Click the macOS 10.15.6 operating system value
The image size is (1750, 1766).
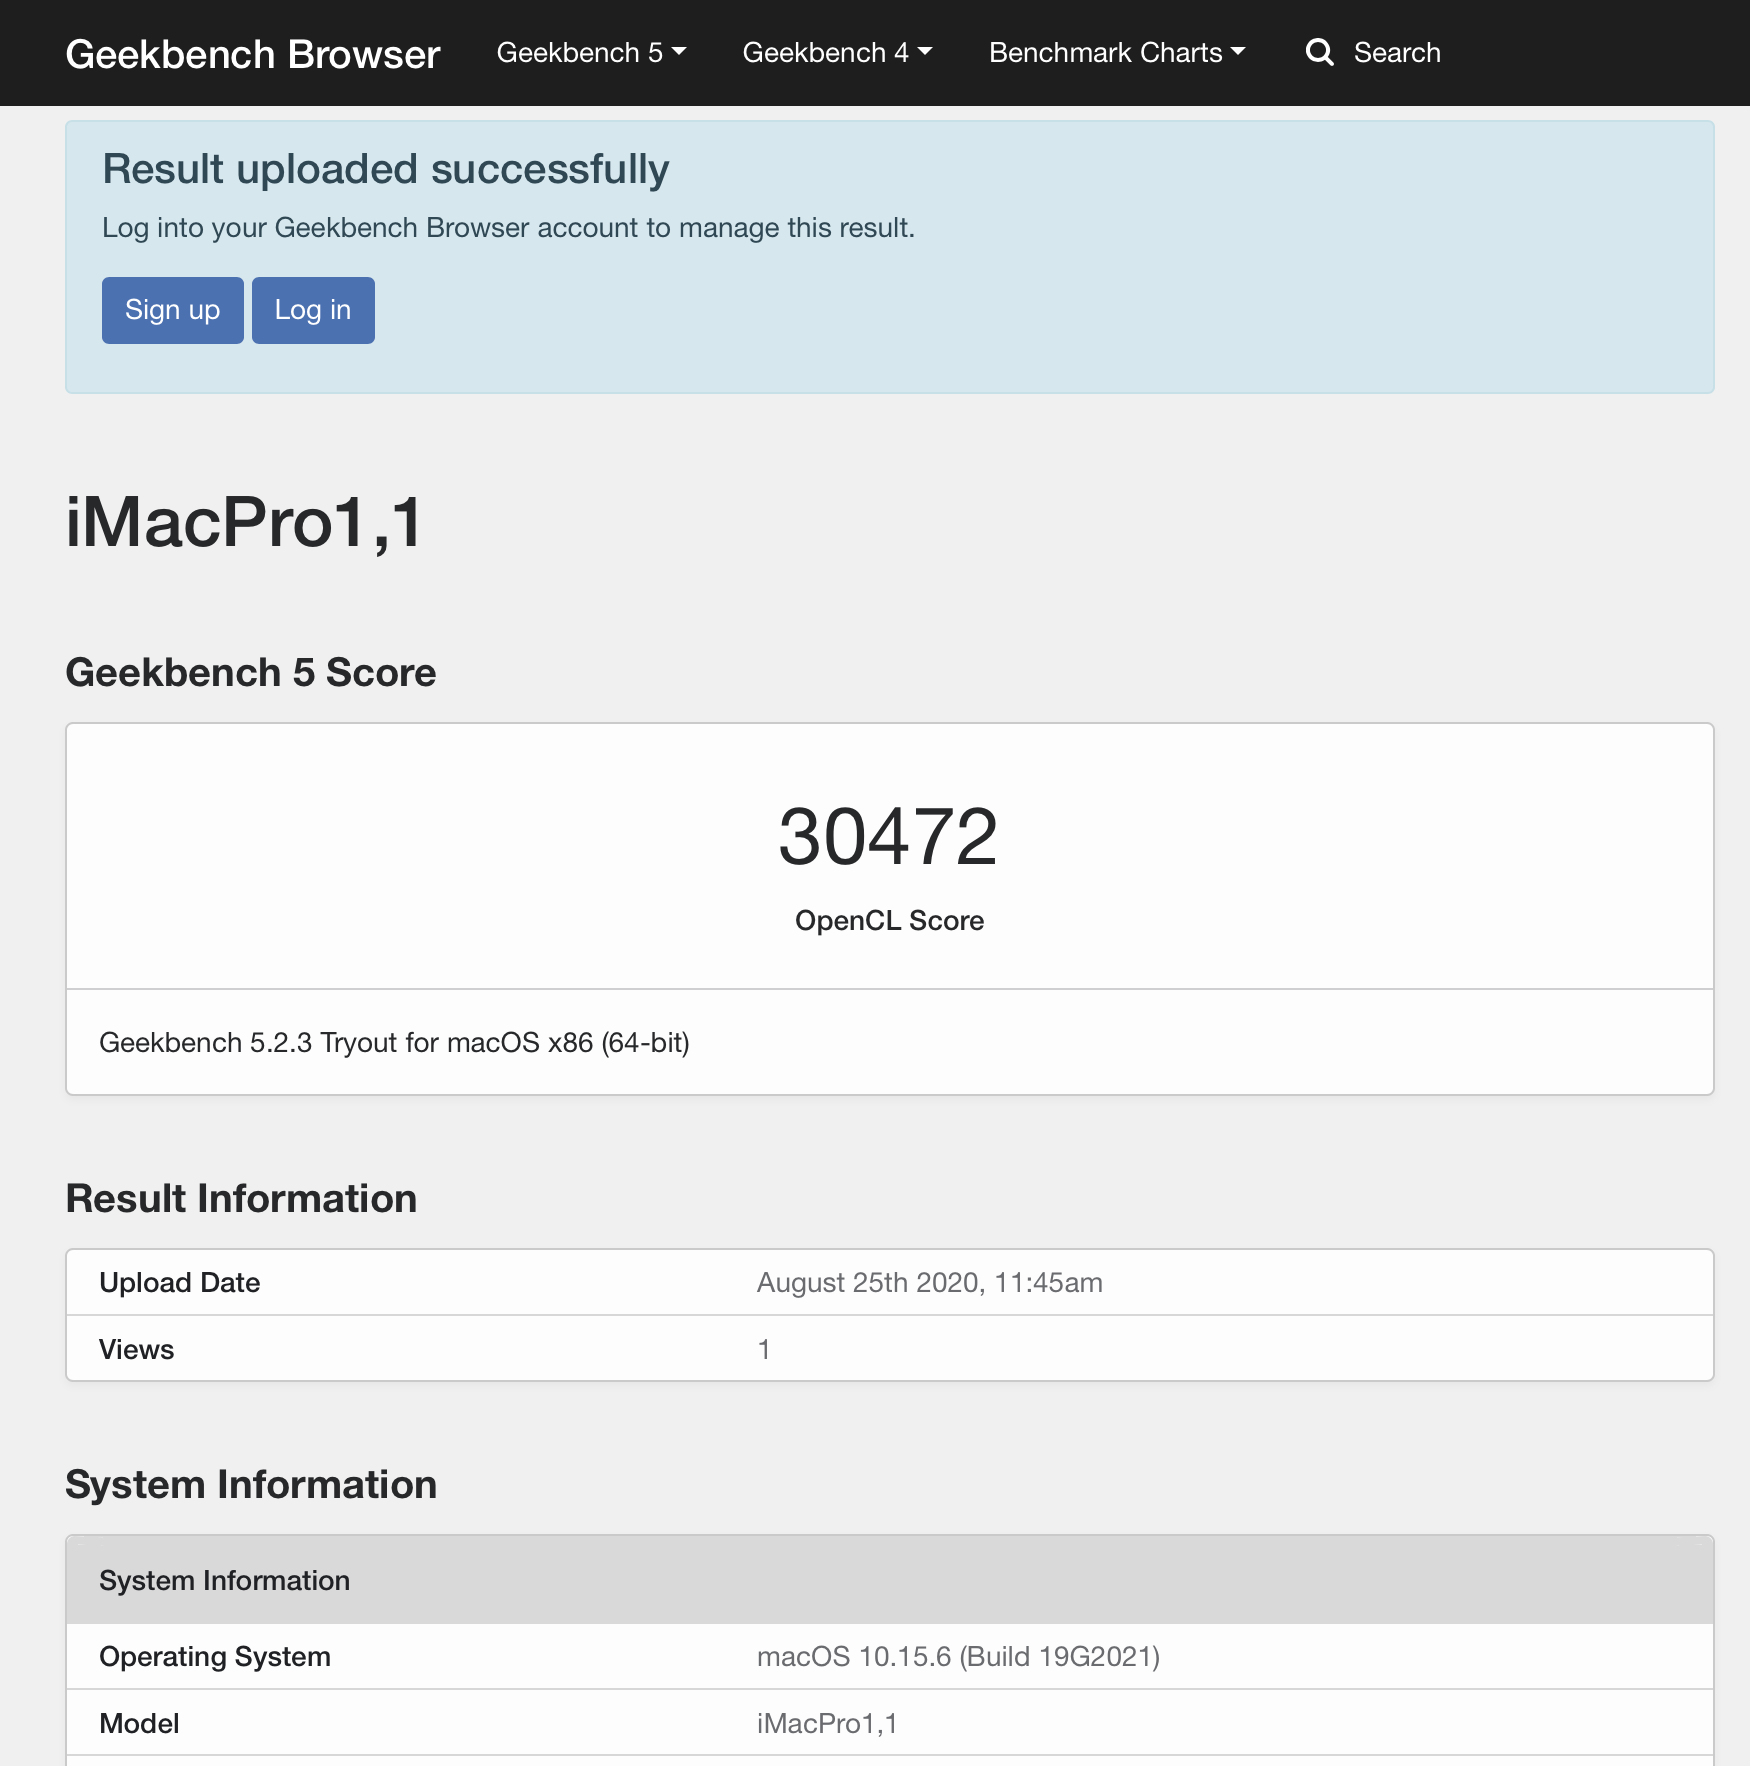[957, 1656]
